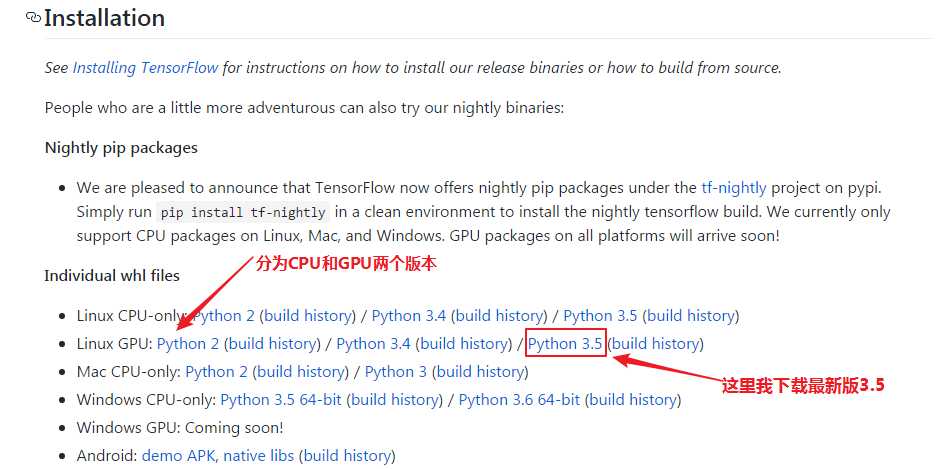Open Linux CPU-only Python 3.4 wheel link
This screenshot has height=469, width=937.
pyautogui.click(x=409, y=315)
